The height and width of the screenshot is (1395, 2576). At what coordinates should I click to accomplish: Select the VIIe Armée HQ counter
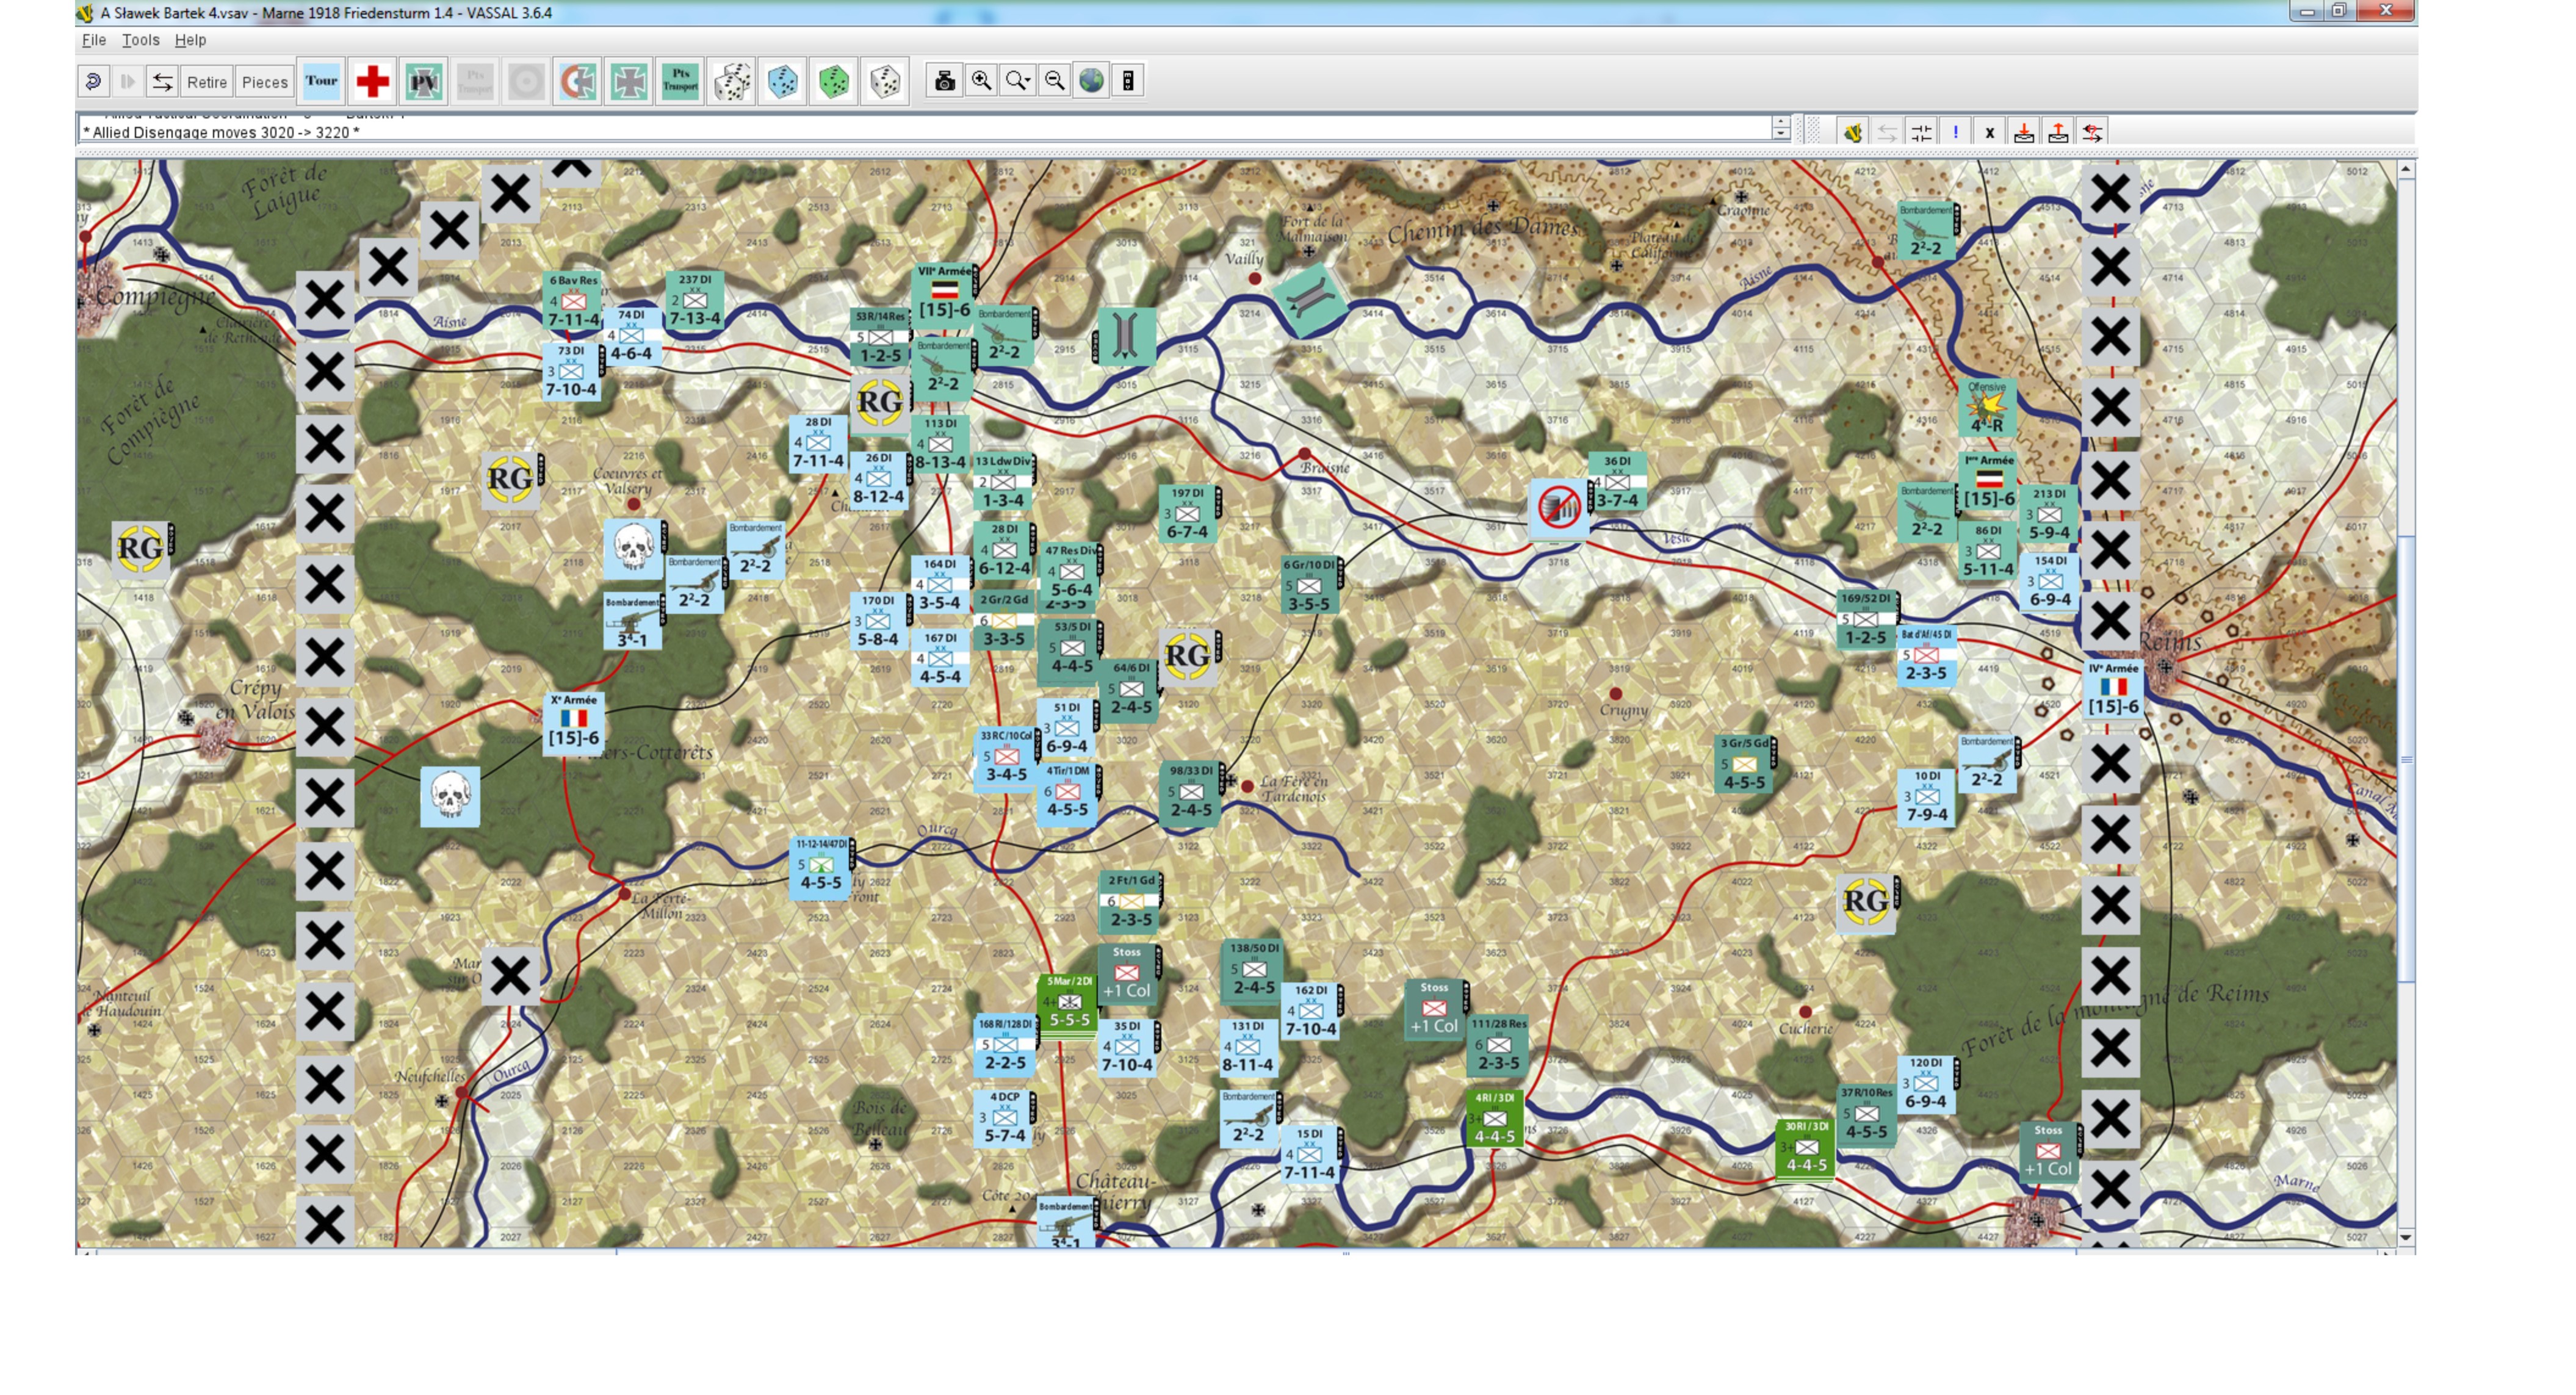coord(944,292)
